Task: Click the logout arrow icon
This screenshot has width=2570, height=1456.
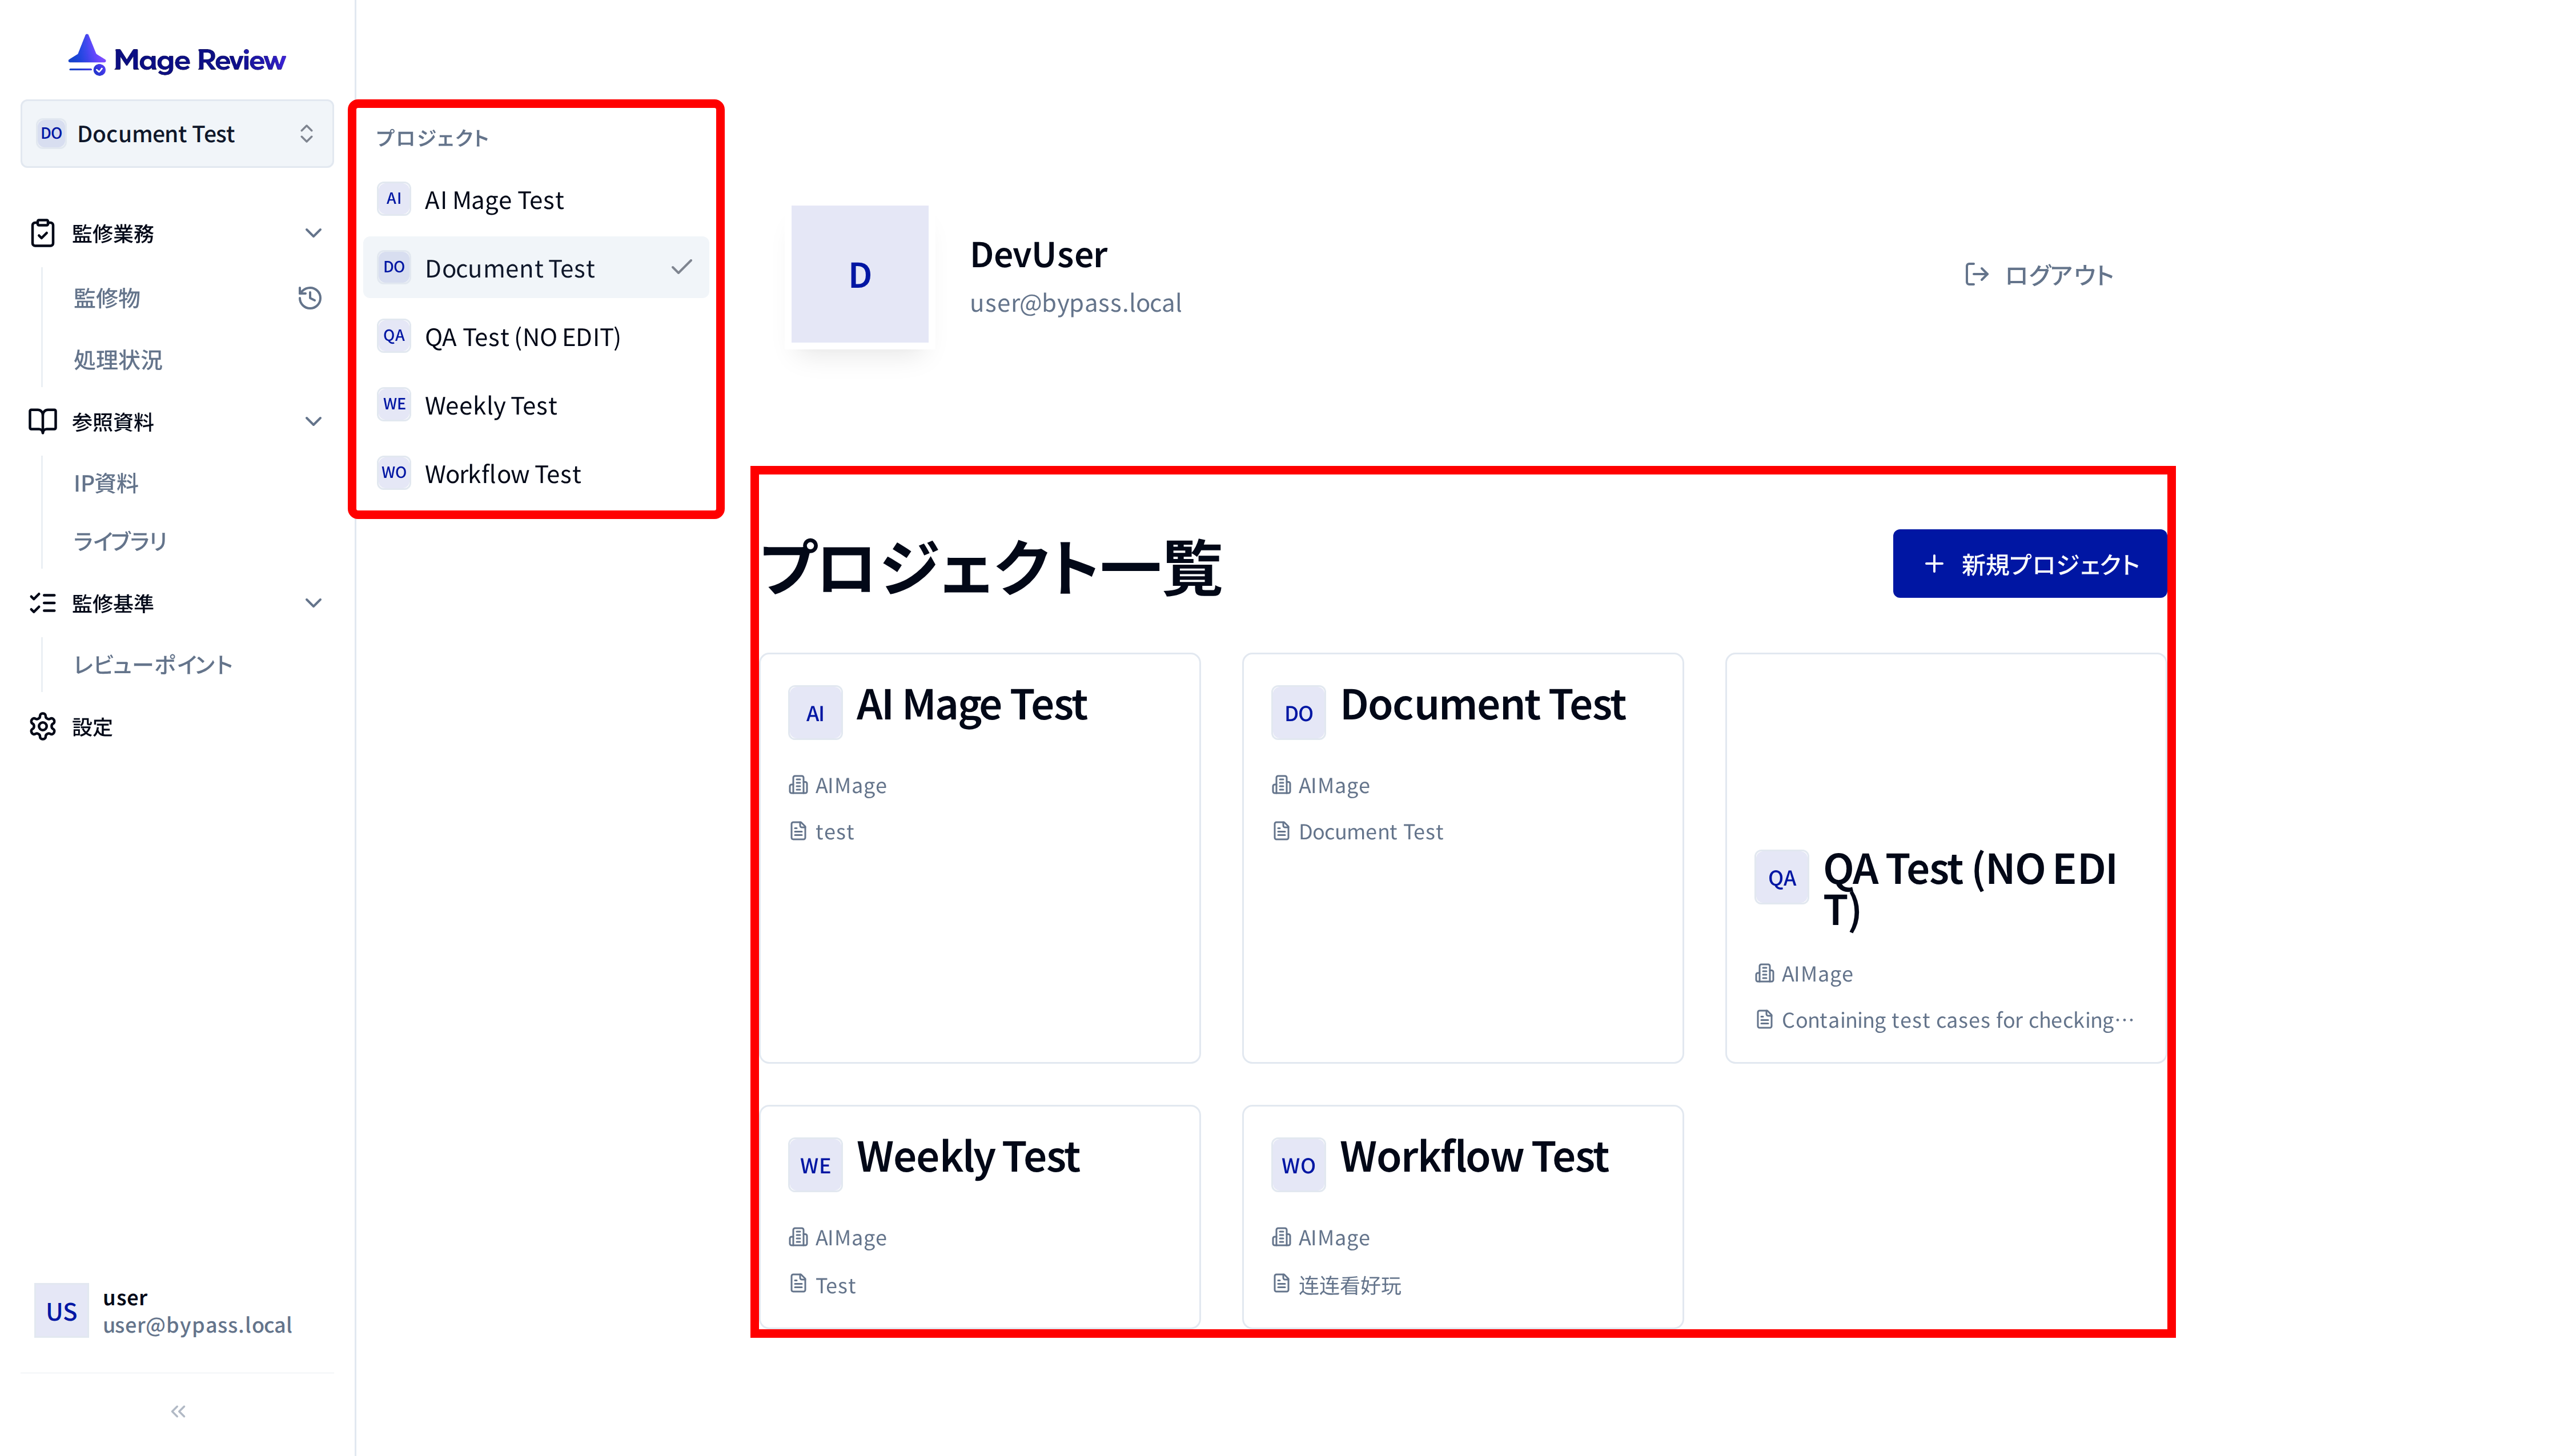Action: pyautogui.click(x=1976, y=274)
